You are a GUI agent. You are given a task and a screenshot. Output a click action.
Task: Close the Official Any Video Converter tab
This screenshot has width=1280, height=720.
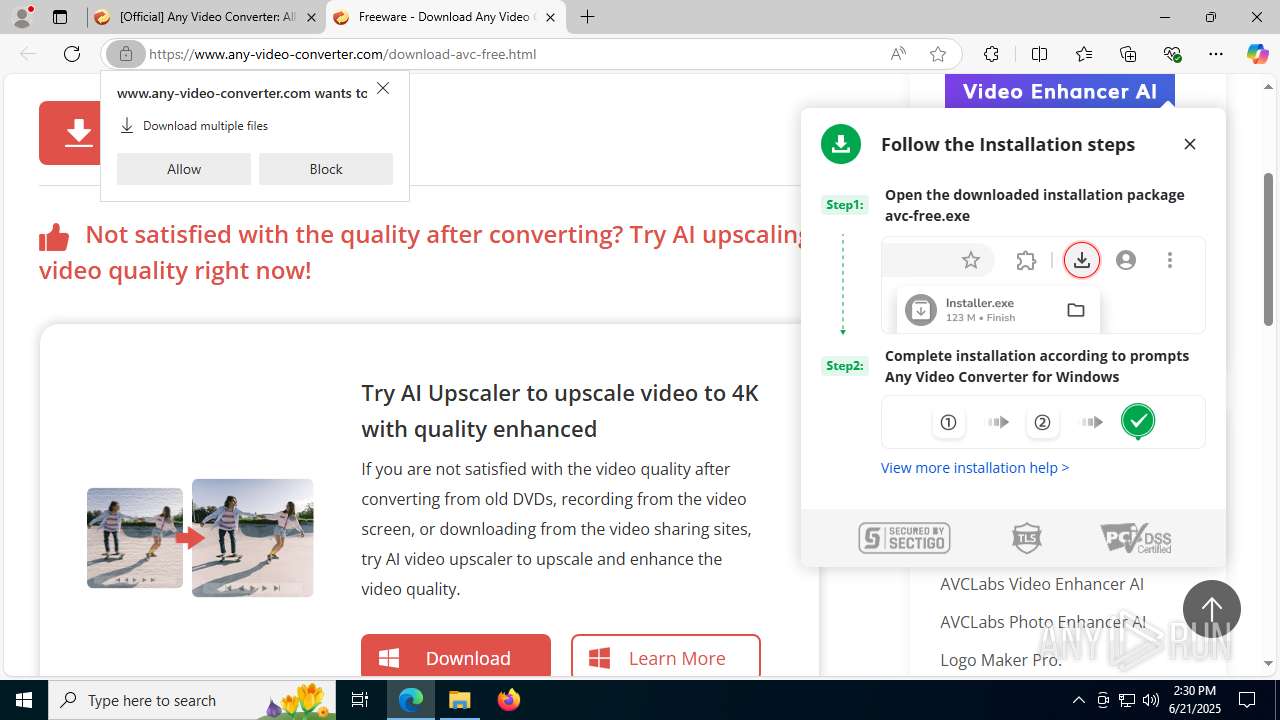(311, 17)
